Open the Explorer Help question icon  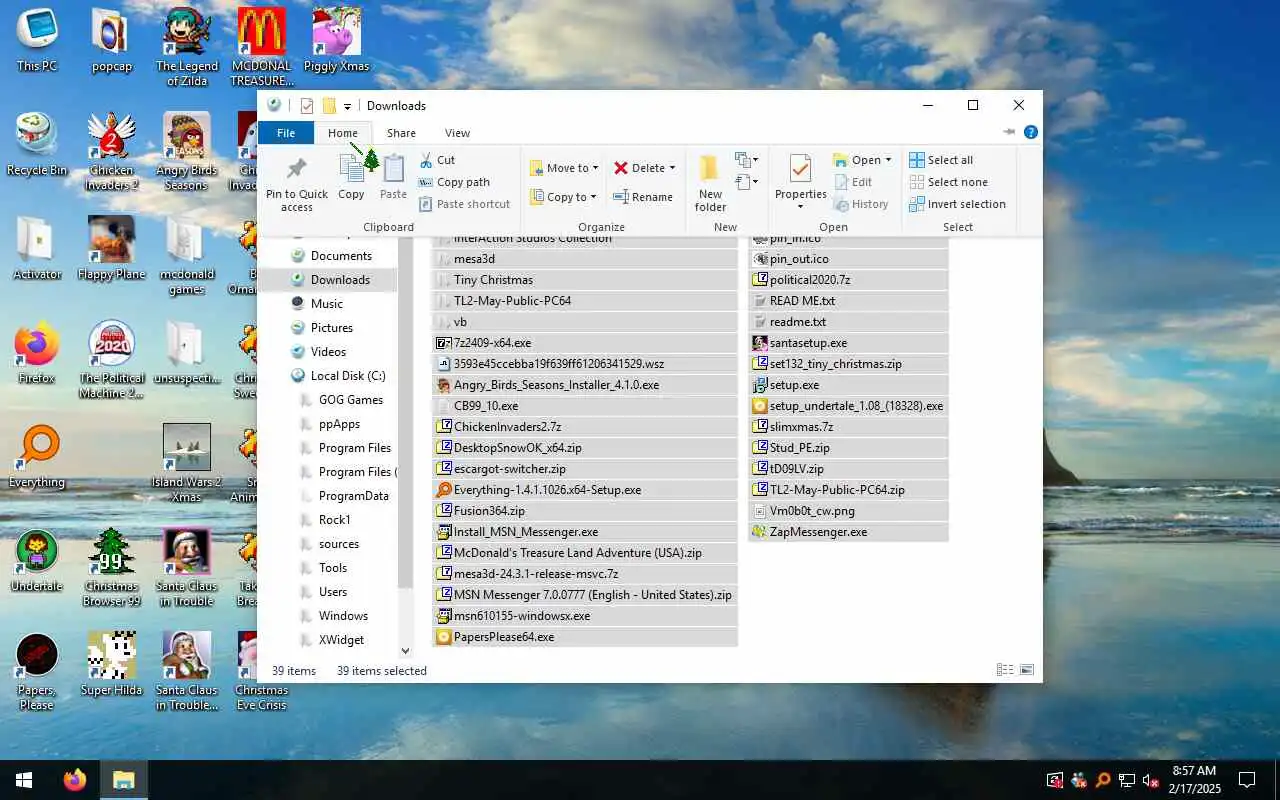coord(1031,132)
